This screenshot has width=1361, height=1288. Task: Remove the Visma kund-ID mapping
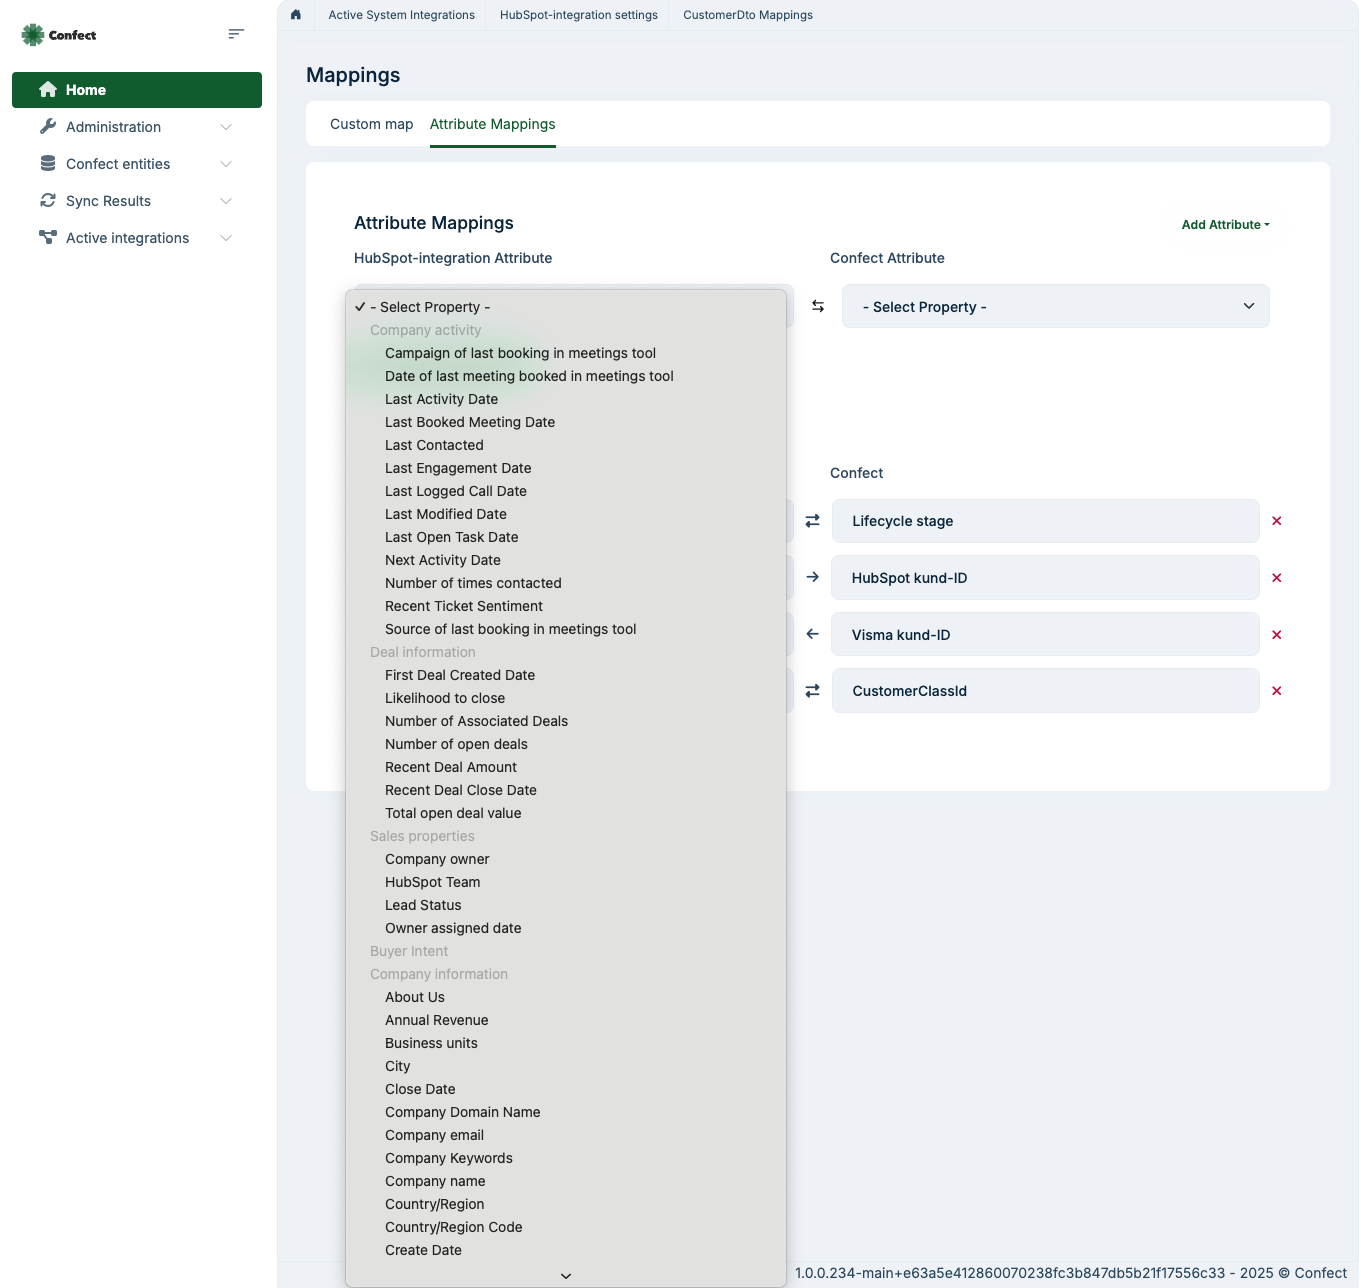[1277, 635]
